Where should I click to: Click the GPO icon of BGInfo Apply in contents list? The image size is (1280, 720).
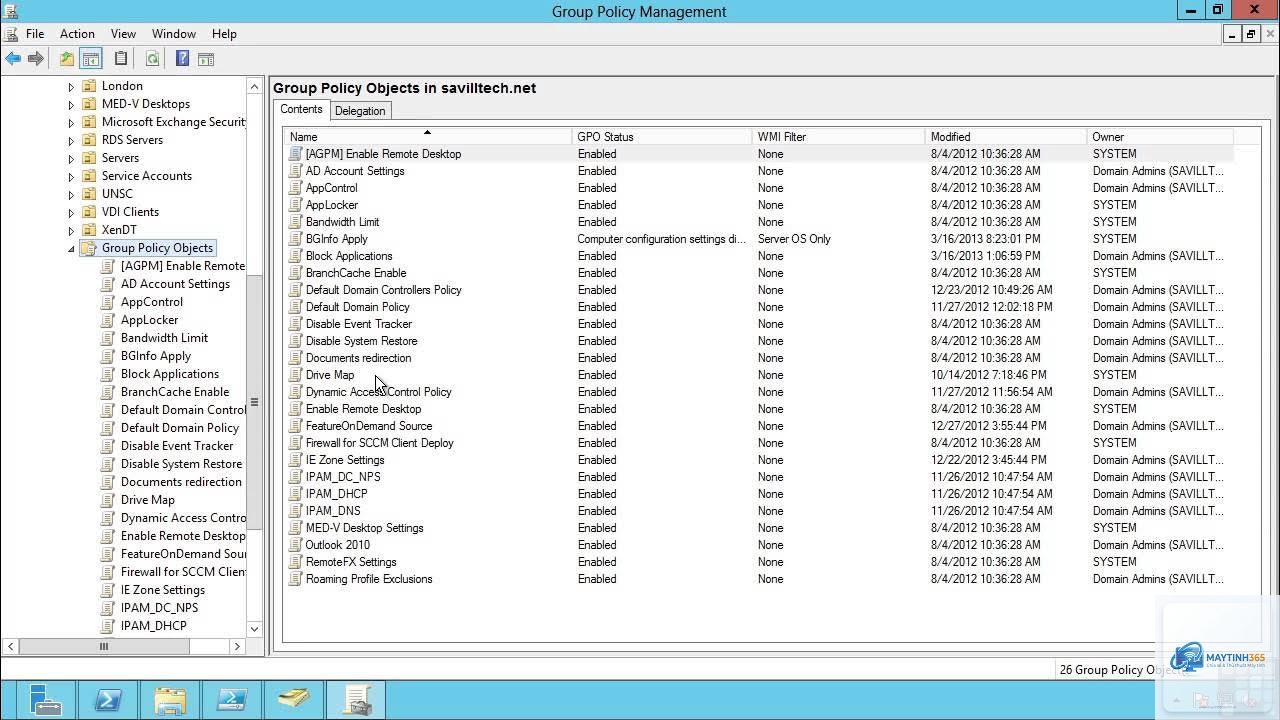point(295,239)
